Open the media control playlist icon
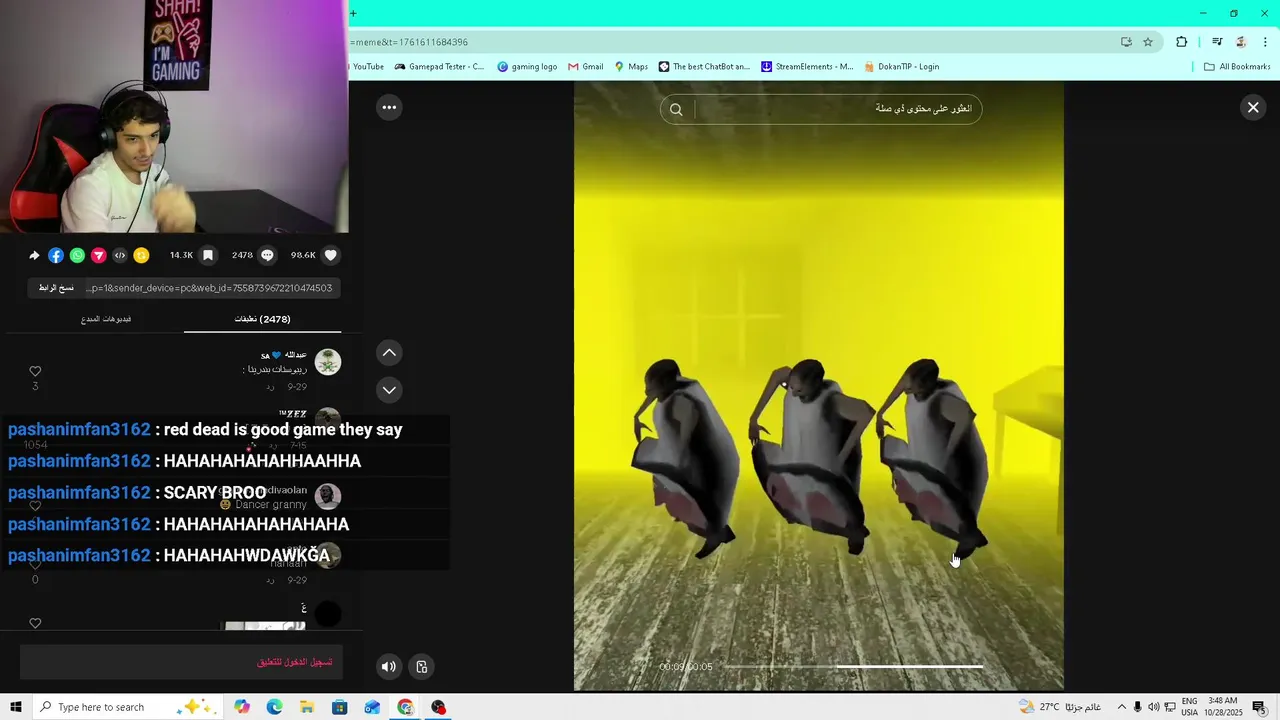 coord(1217,42)
